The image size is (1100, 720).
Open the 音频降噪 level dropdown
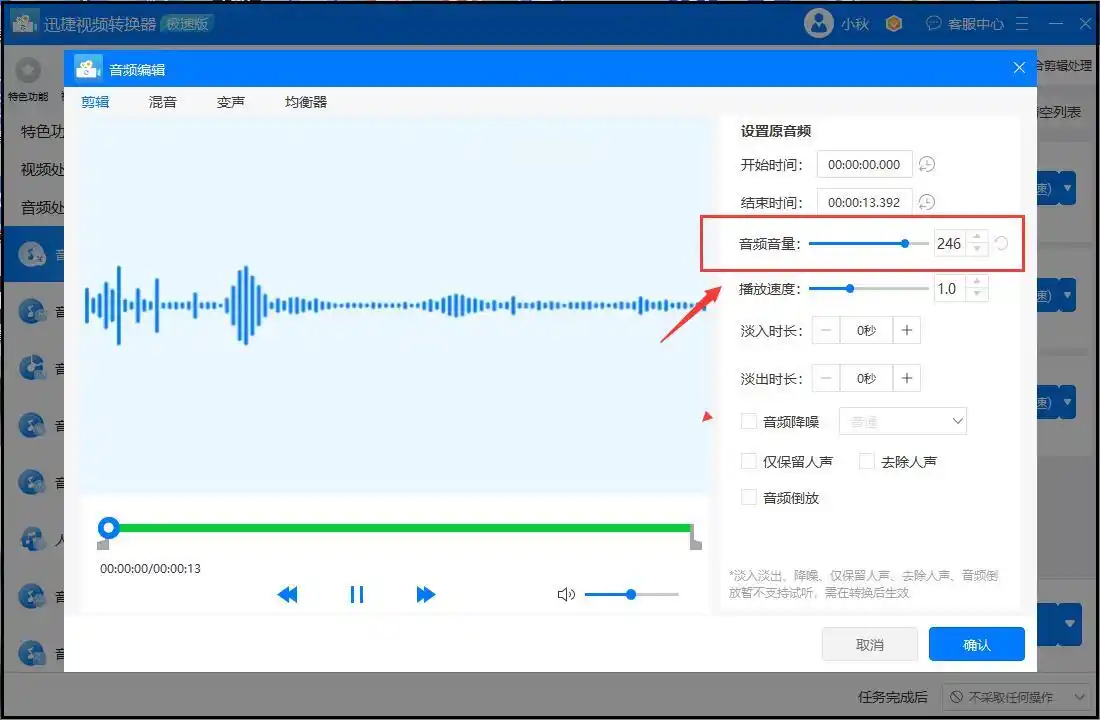902,421
